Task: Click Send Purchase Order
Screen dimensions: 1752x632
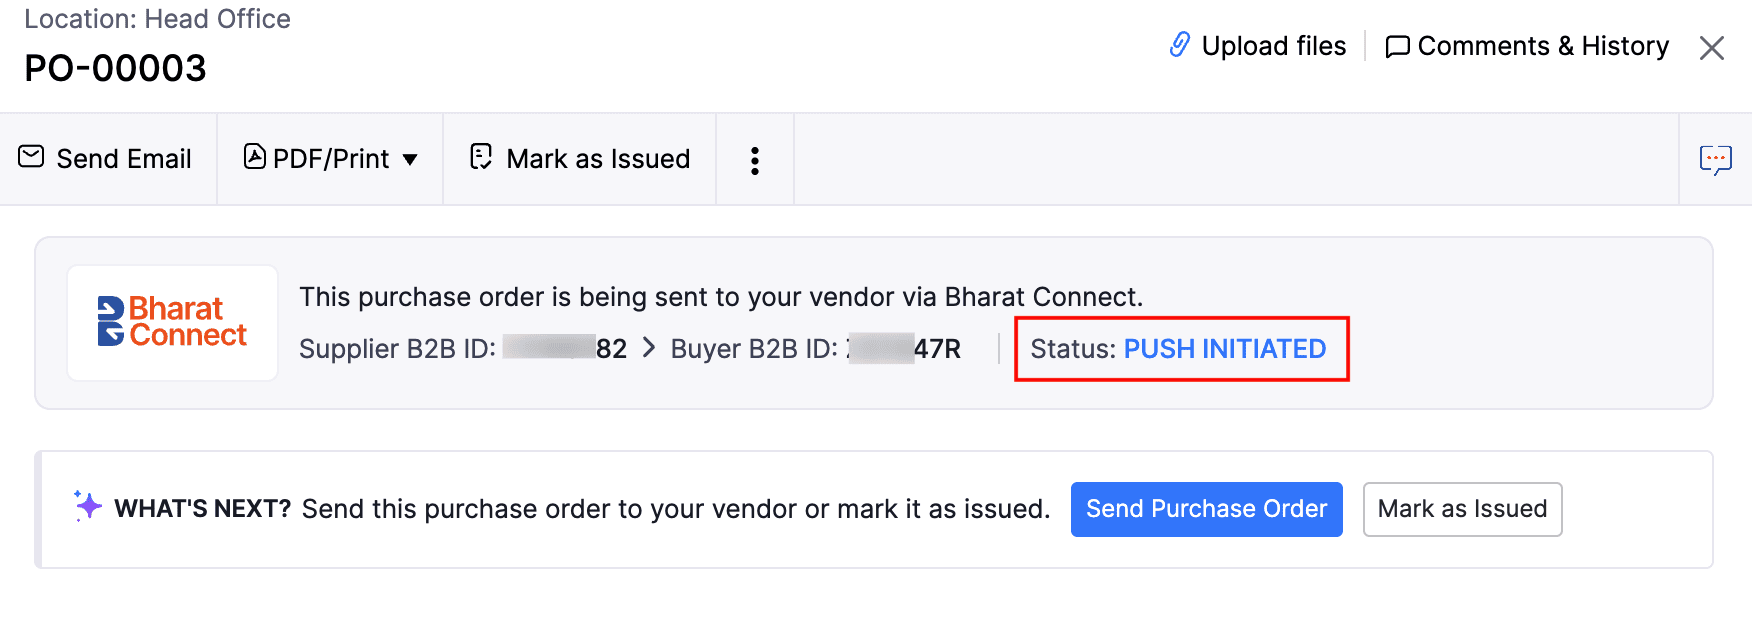Action: 1206,509
